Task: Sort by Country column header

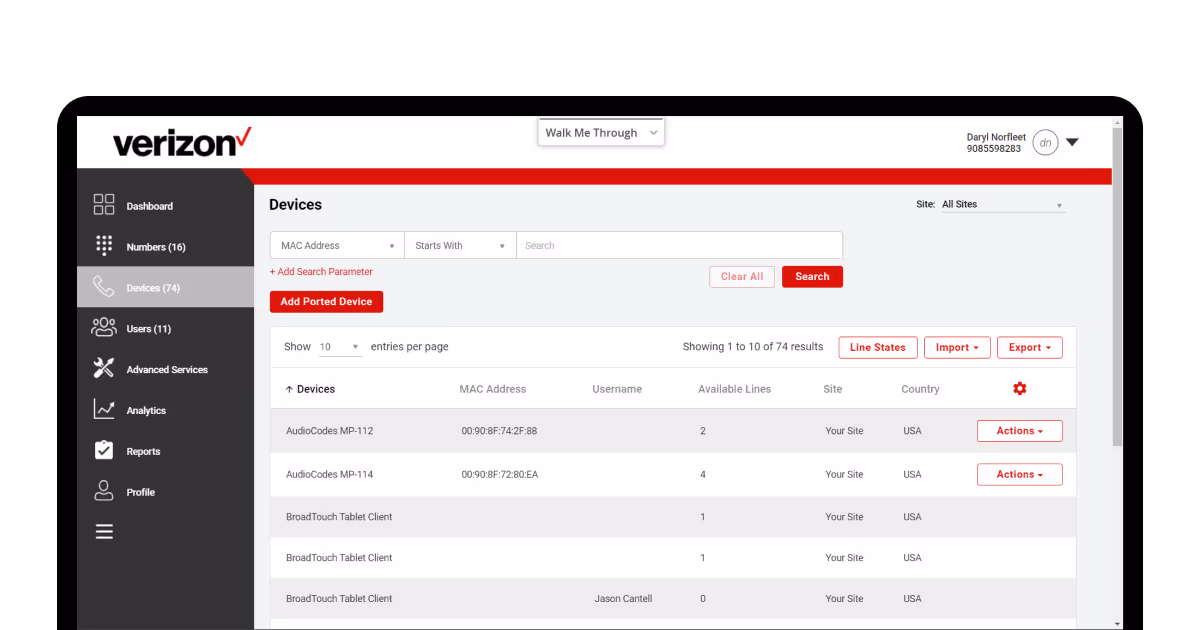Action: (920, 389)
